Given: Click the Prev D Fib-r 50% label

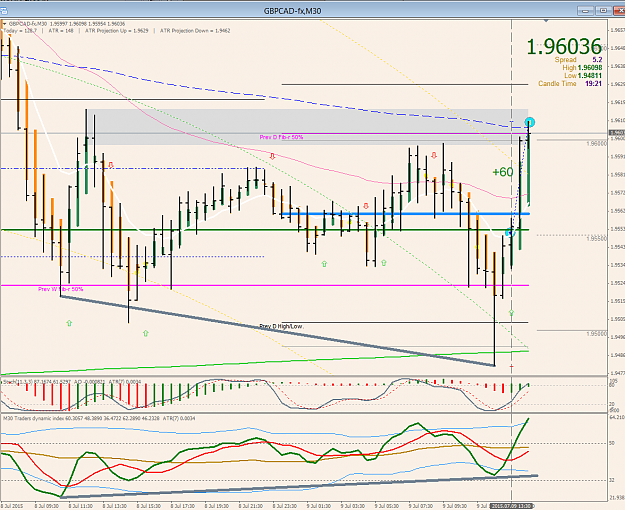Looking at the screenshot, I should (281, 137).
